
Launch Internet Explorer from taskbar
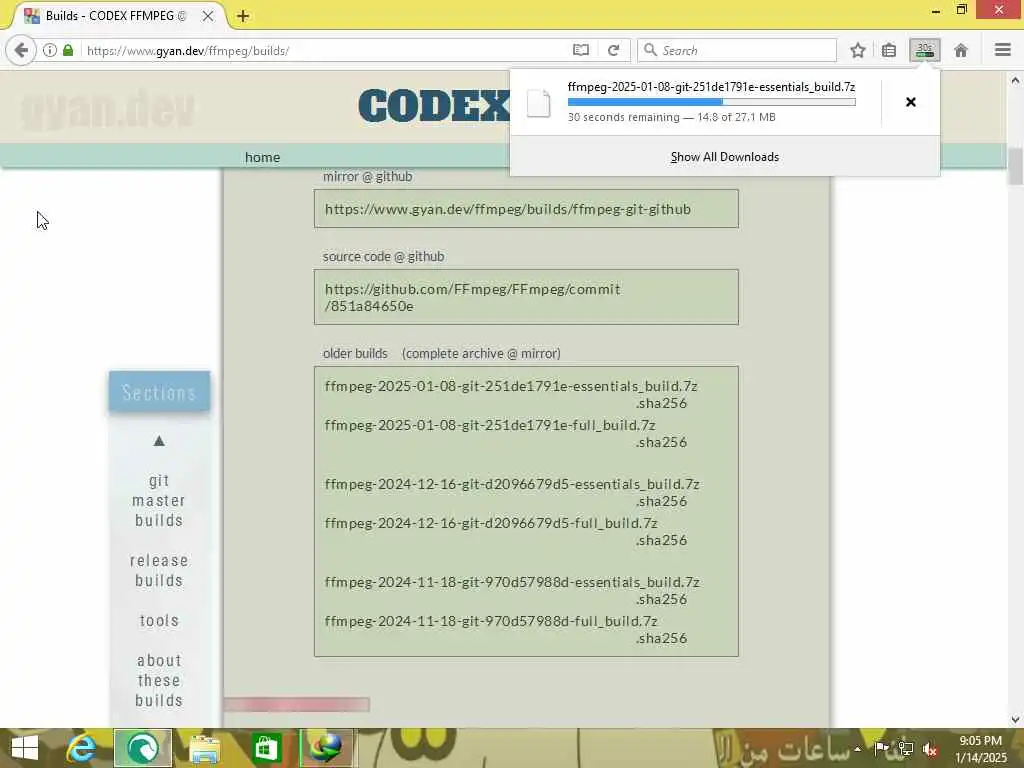pos(81,748)
